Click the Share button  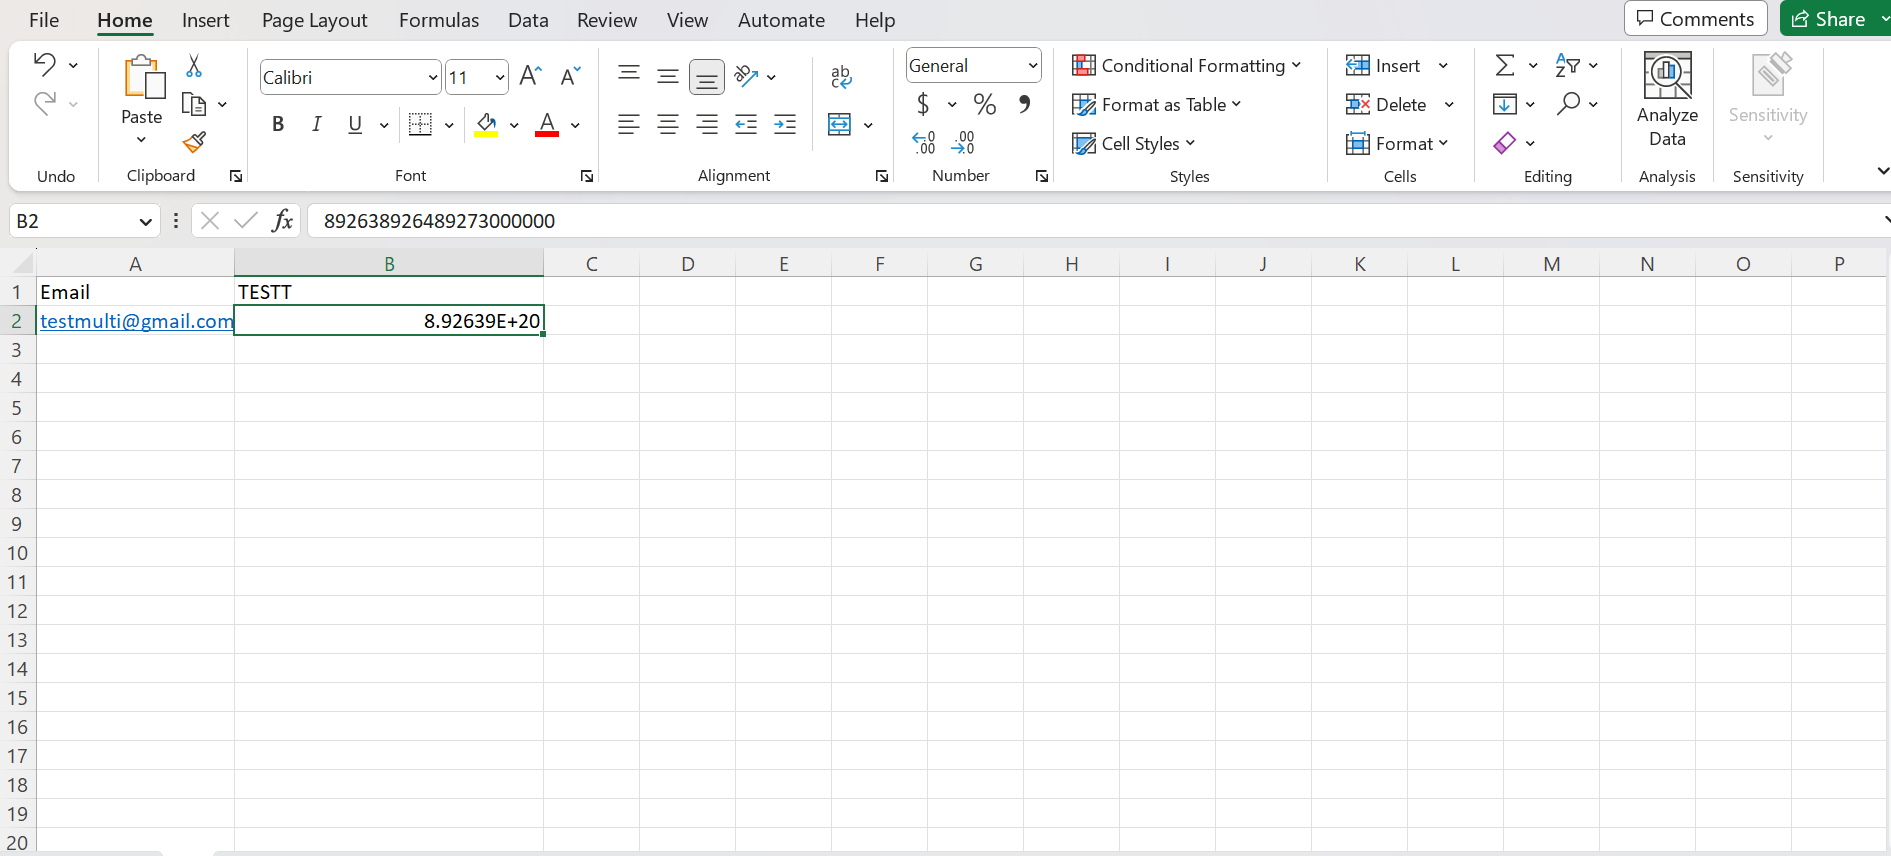tap(1828, 19)
